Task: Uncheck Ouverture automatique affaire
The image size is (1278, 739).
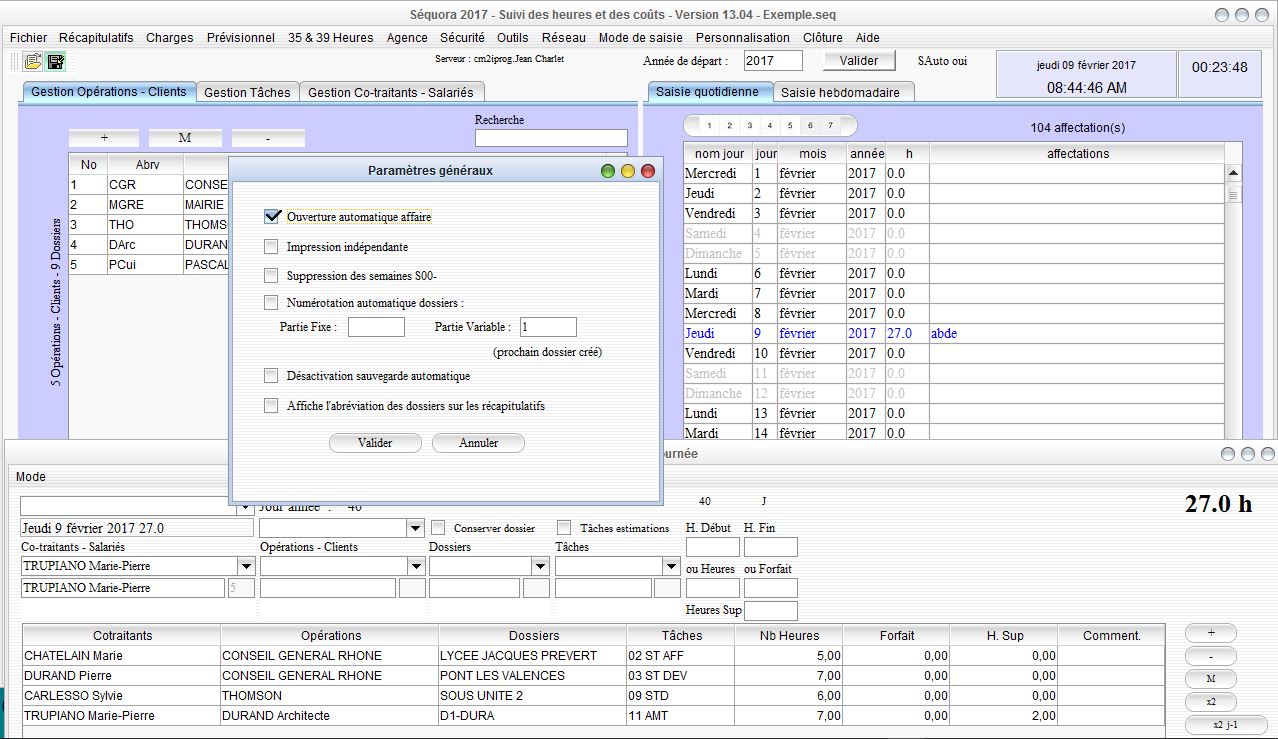Action: 271,215
